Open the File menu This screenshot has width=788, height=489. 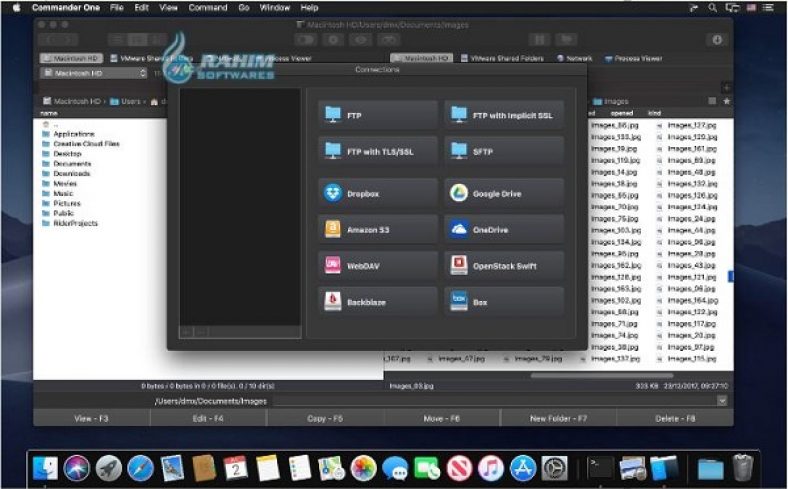coord(117,8)
